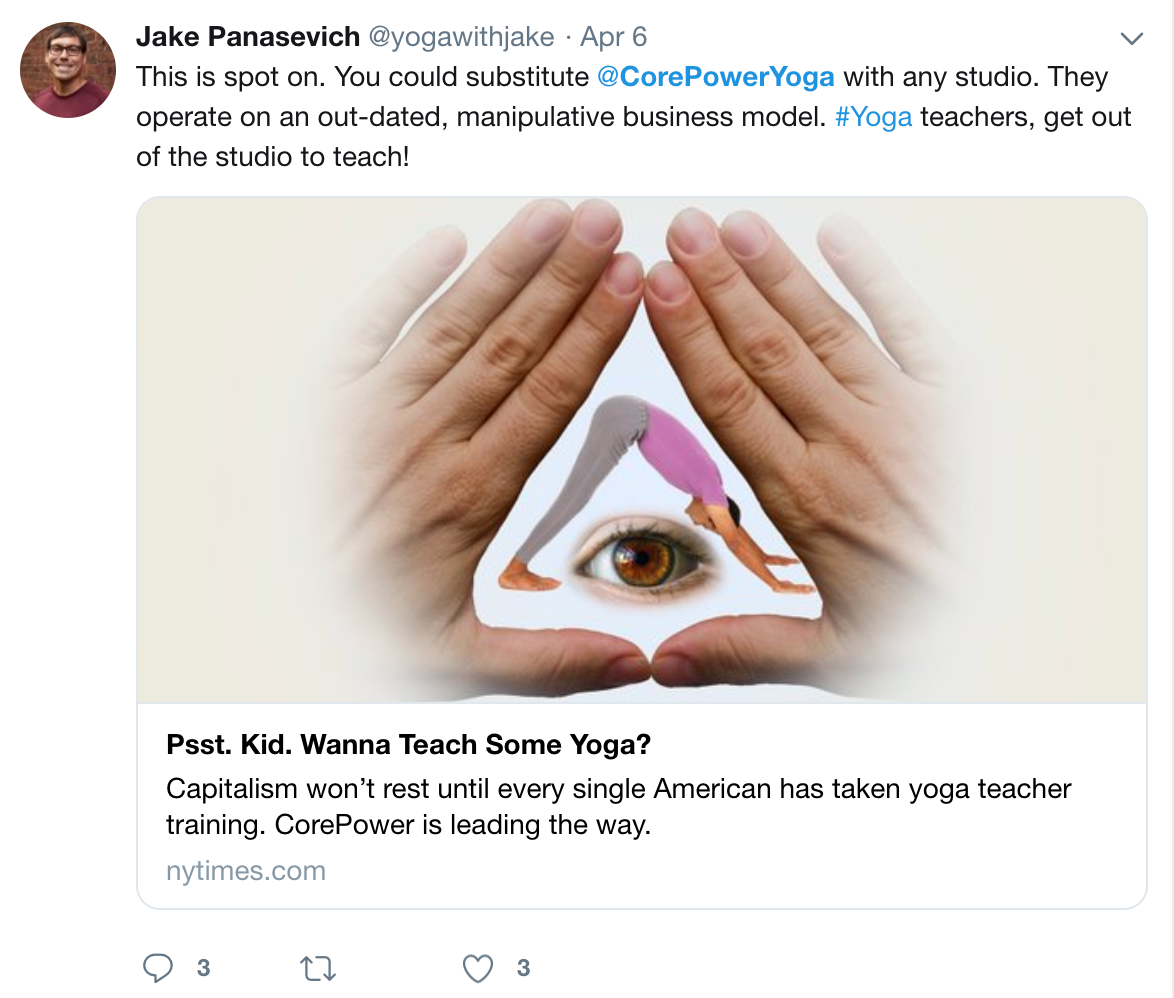
Task: Click the likes count number 3
Action: tap(523, 968)
